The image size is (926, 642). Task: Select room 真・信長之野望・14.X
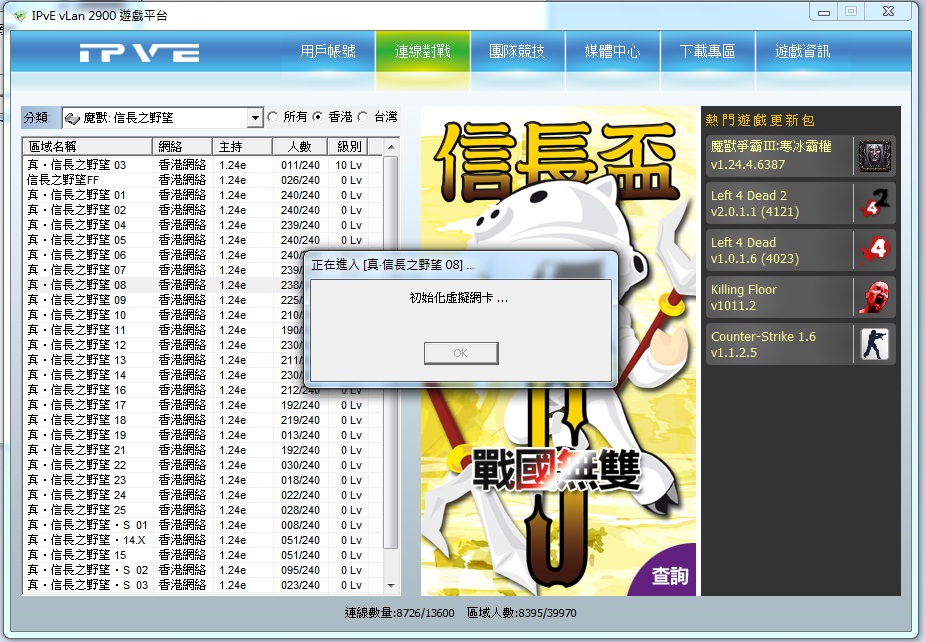pyautogui.click(x=203, y=540)
